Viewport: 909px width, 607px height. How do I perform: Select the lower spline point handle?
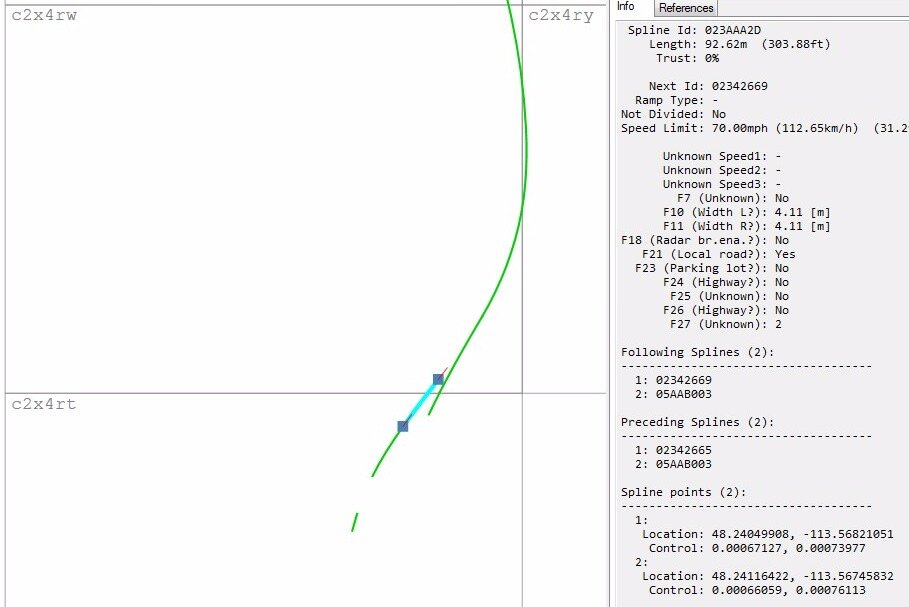coord(403,426)
